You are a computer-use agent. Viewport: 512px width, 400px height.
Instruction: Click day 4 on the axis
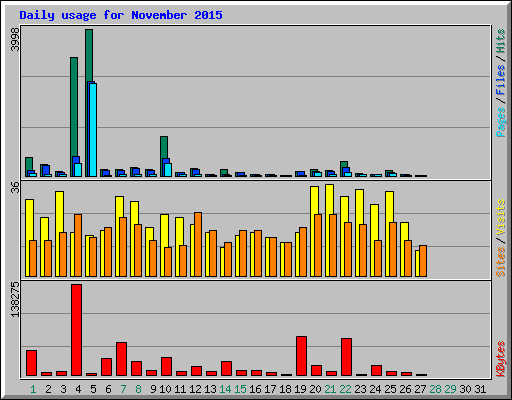point(78,389)
